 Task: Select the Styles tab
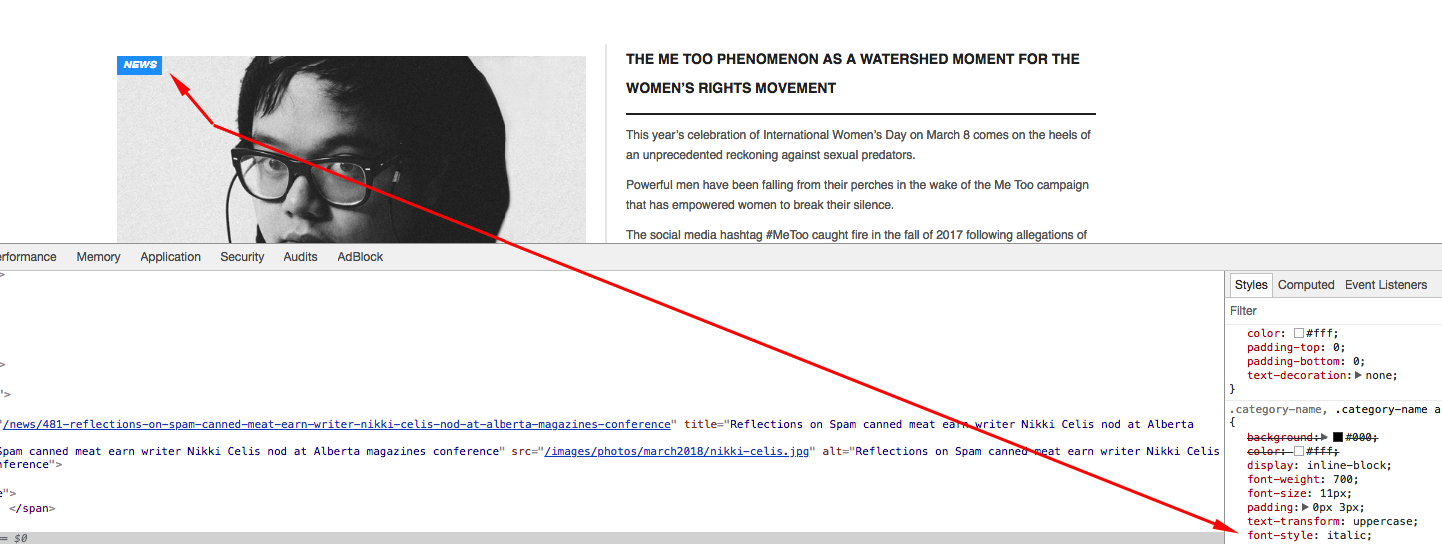point(1251,285)
